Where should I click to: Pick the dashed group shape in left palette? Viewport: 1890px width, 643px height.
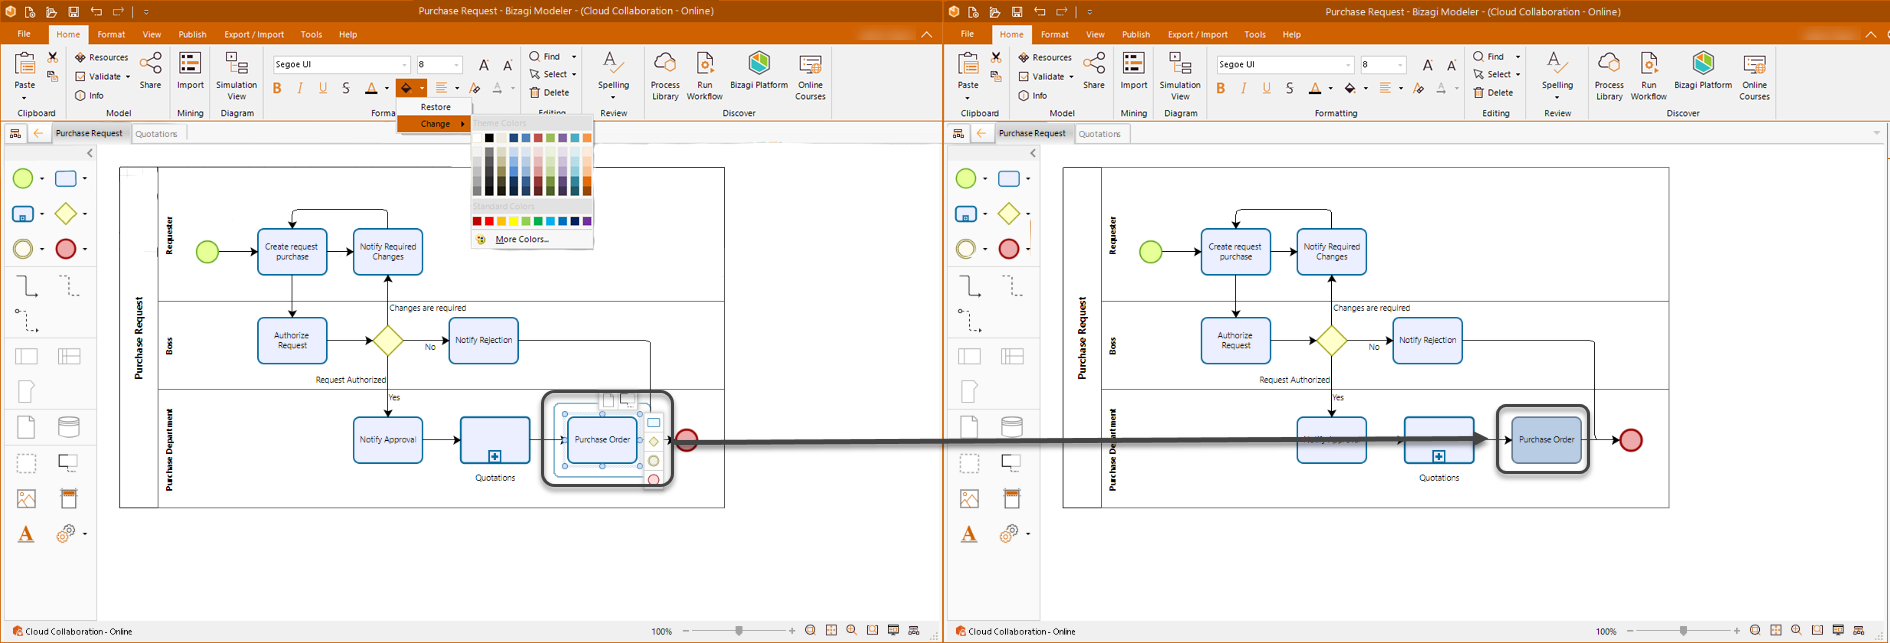tap(26, 463)
